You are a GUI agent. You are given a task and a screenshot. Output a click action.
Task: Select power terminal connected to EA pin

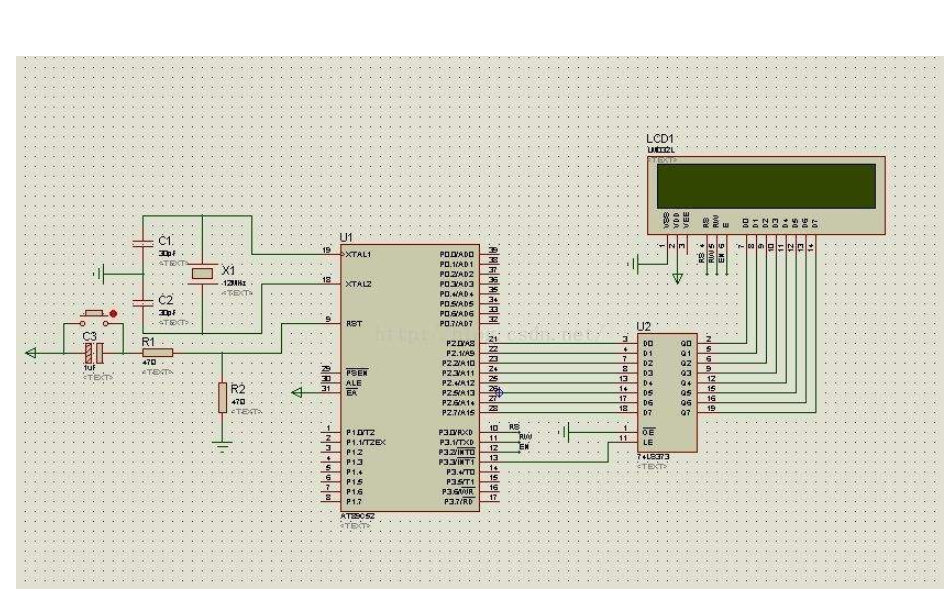coord(297,393)
